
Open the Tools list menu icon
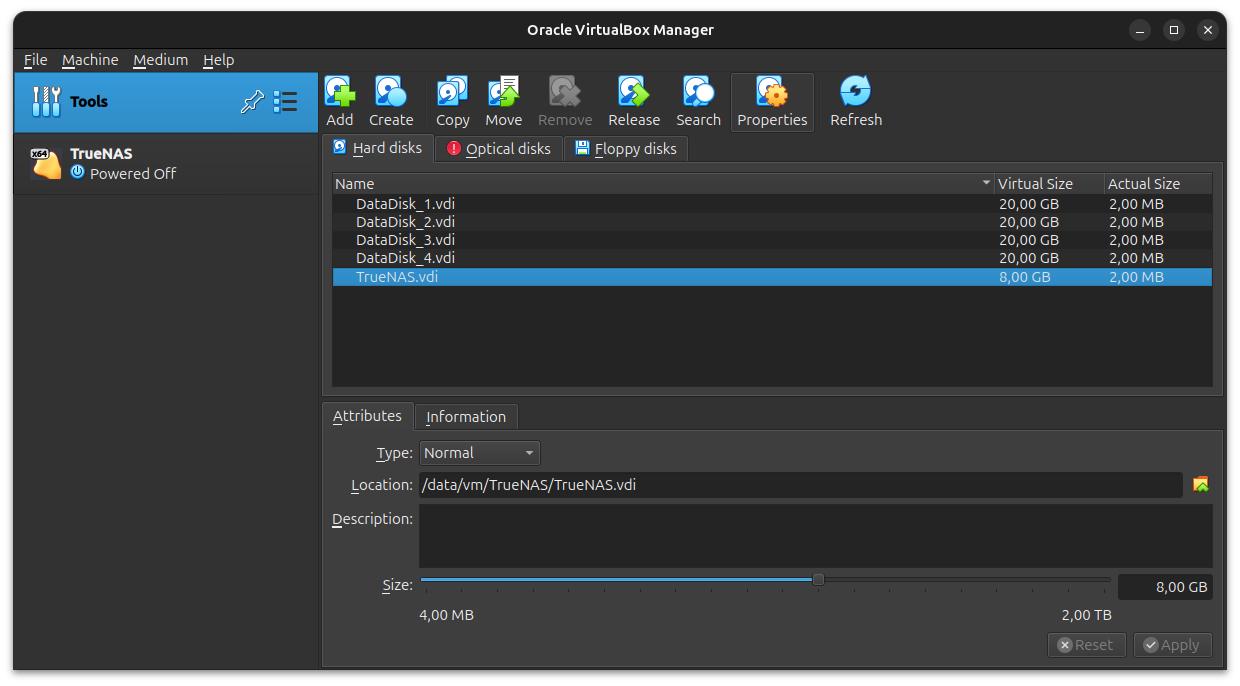coord(286,101)
